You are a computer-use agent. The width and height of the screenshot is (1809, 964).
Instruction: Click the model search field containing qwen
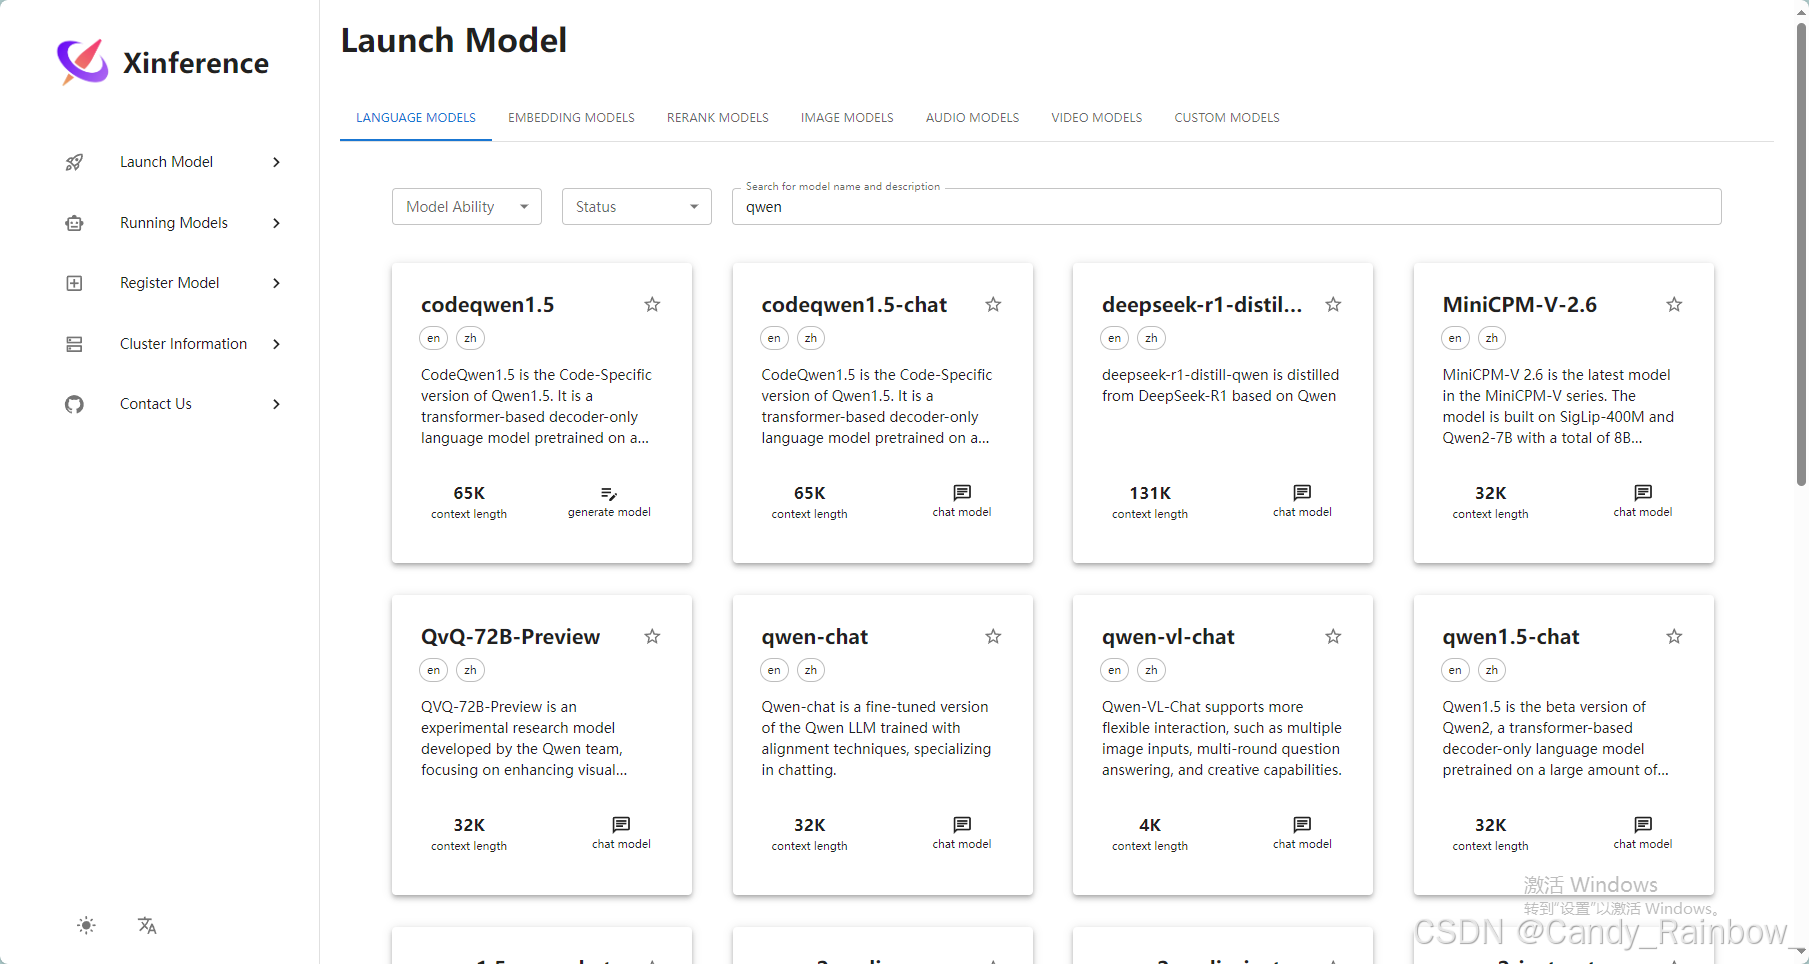(x=1227, y=207)
